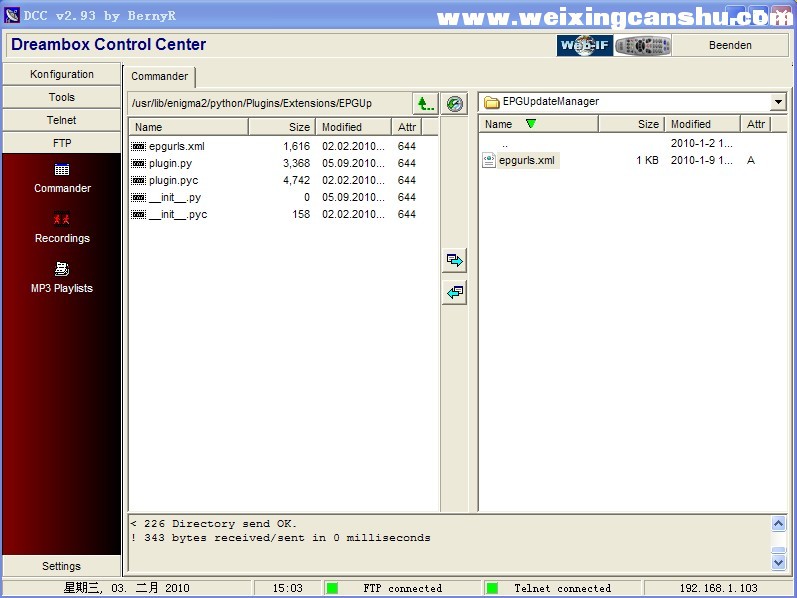Image resolution: width=797 pixels, height=598 pixels.
Task: Select the plugin.pyc file name
Action: tap(174, 181)
